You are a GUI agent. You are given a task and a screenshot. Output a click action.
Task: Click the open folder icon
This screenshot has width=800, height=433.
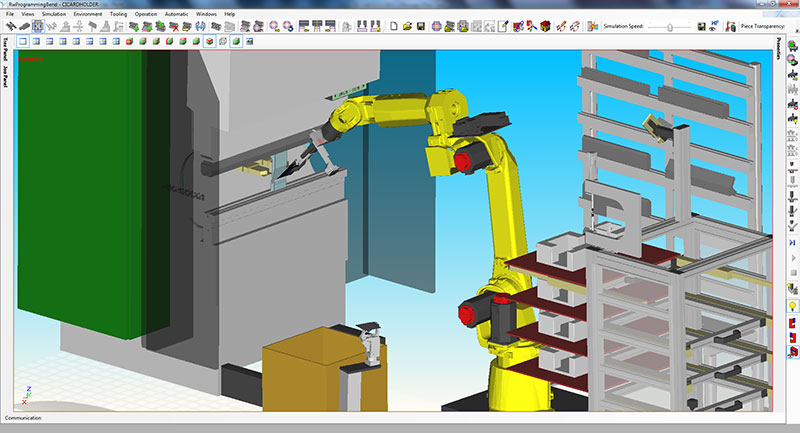(408, 27)
